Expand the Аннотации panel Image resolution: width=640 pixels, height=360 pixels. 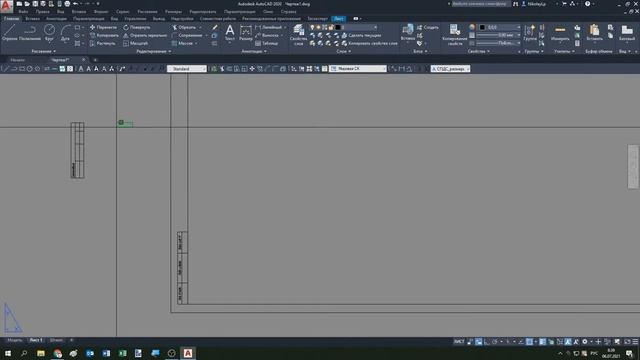(x=253, y=51)
